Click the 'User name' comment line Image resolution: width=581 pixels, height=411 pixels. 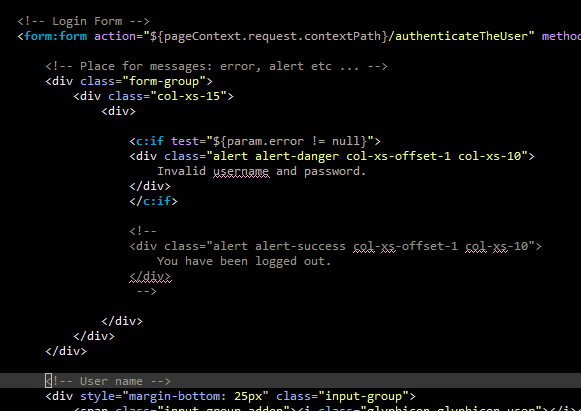coord(108,381)
